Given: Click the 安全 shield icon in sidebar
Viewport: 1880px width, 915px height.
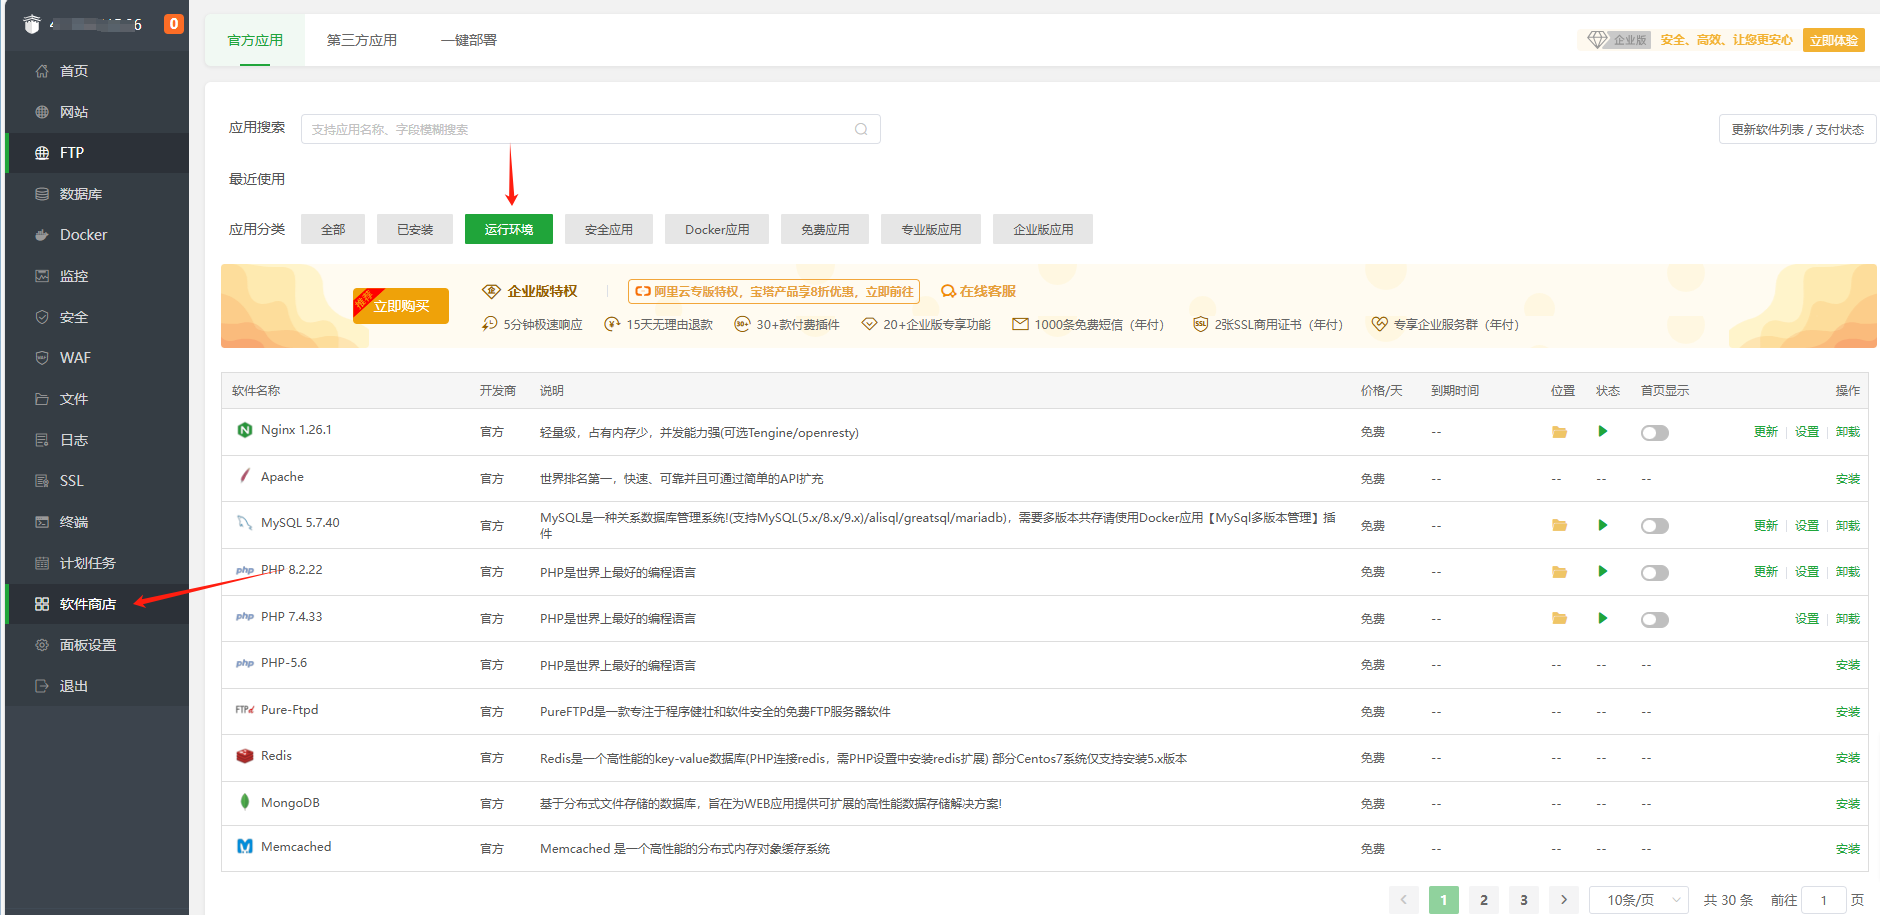Looking at the screenshot, I should pos(42,317).
